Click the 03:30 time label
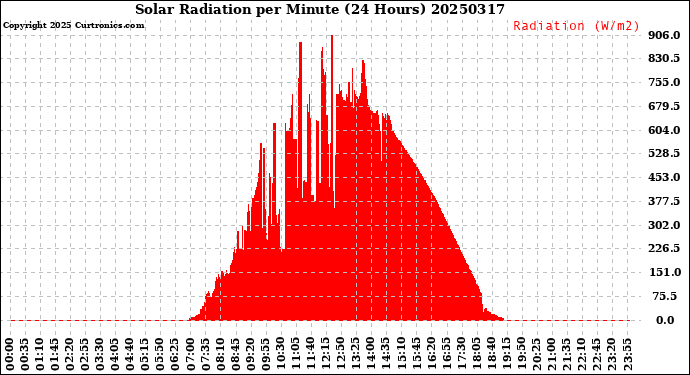Screen dimensions: 690x375 point(100,355)
